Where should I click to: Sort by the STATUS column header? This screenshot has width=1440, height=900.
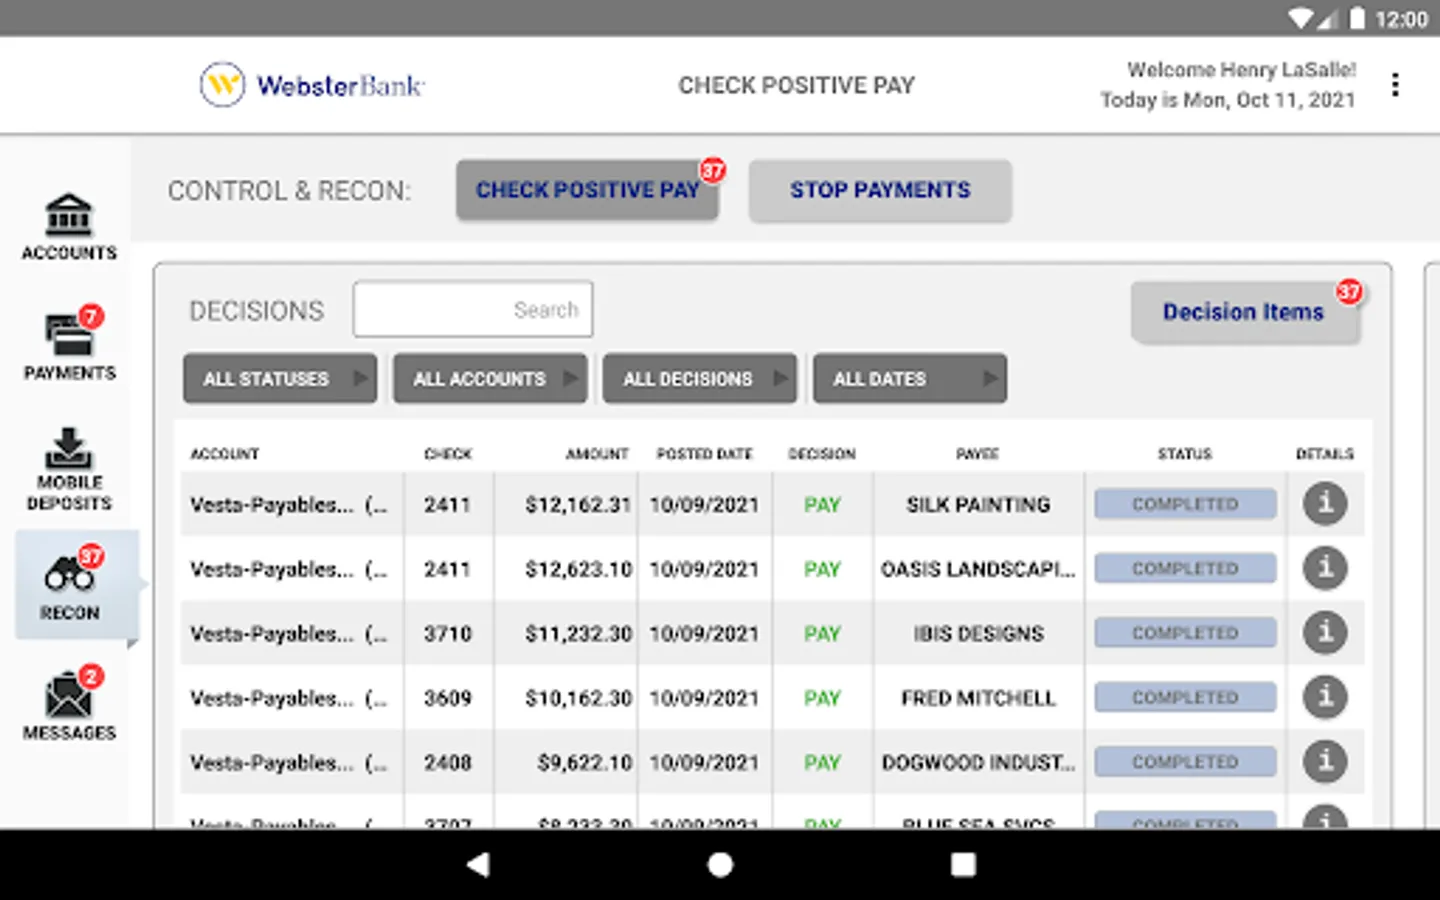(1185, 454)
